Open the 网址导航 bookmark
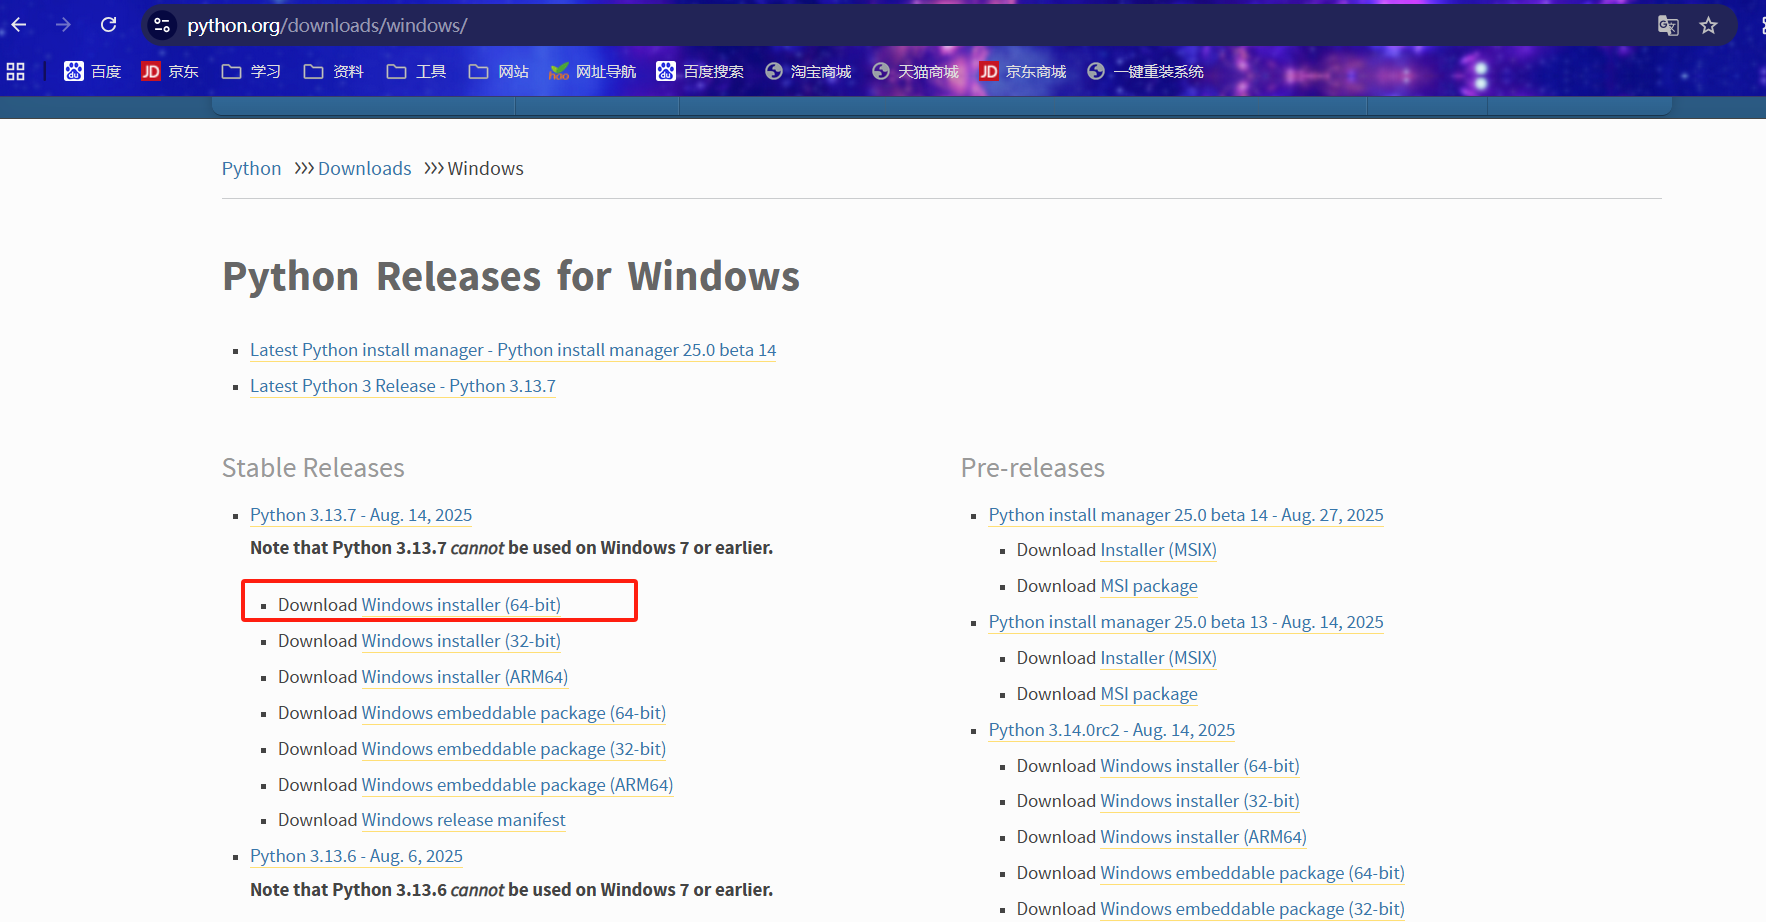 (x=592, y=71)
